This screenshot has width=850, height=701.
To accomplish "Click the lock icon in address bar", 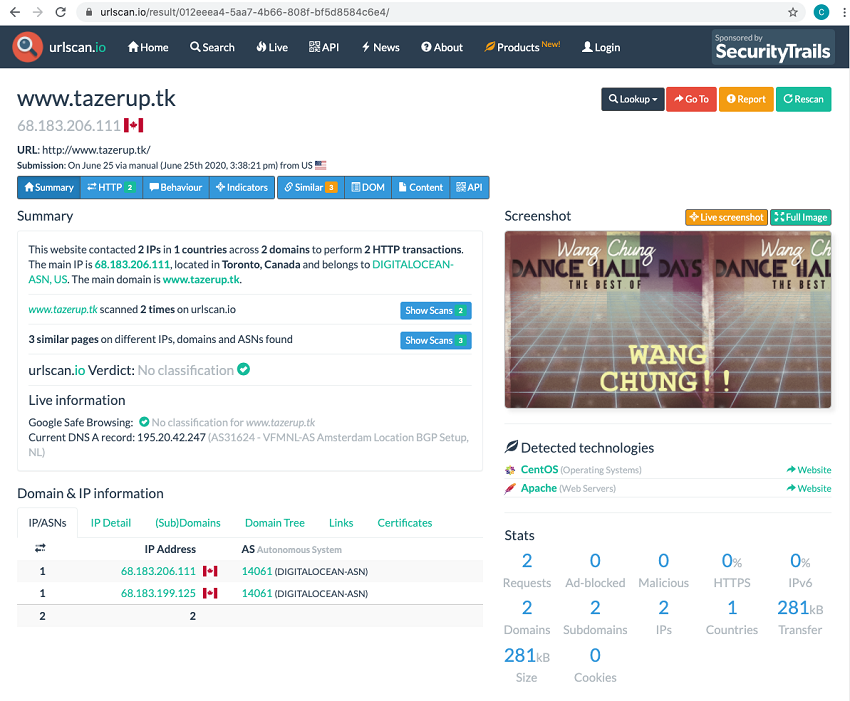I will click(89, 12).
